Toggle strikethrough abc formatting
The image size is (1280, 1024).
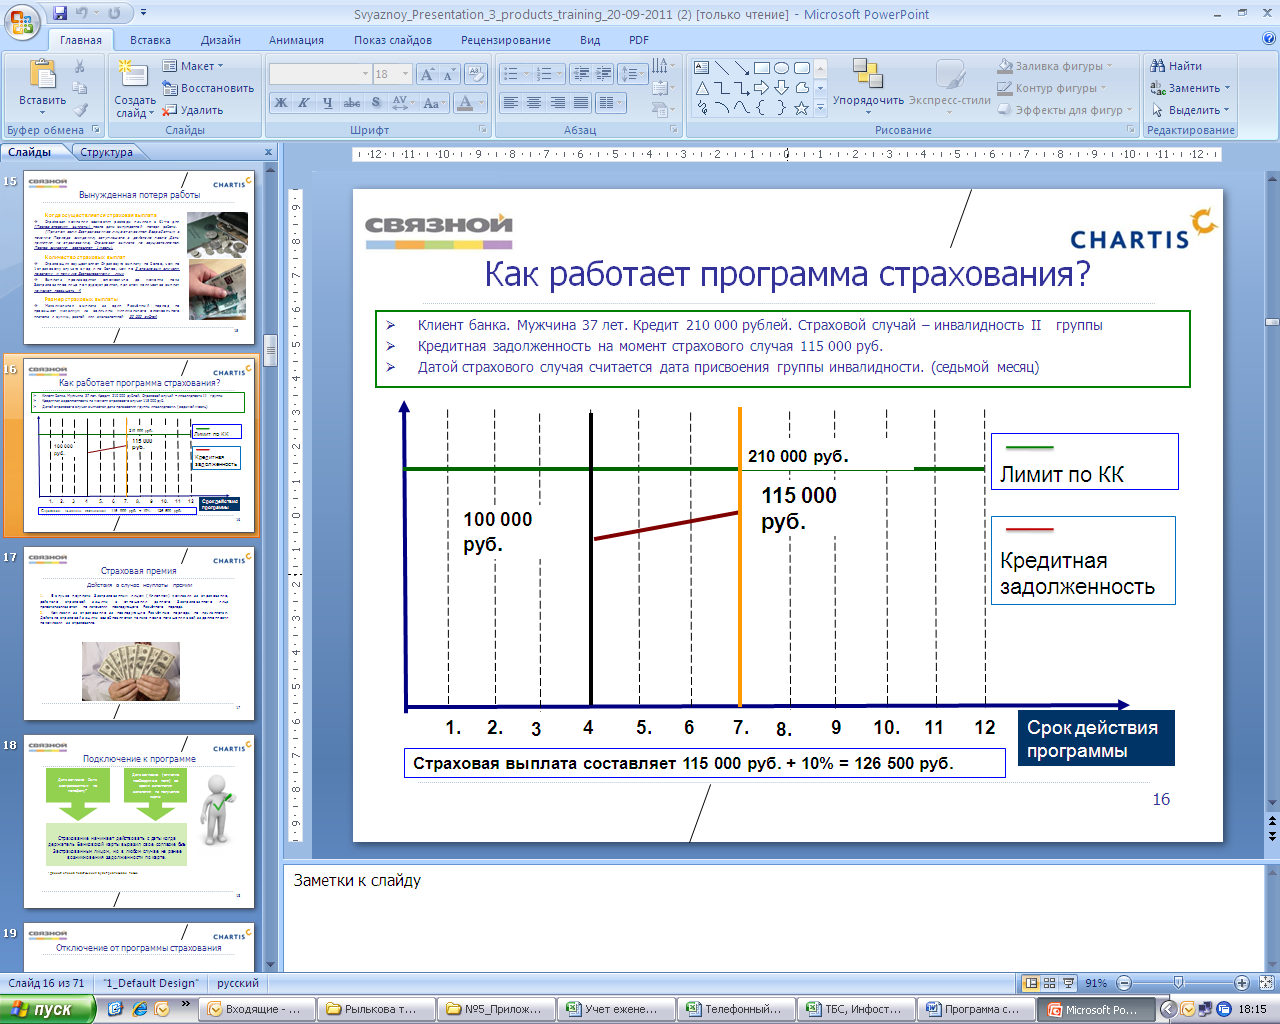(351, 103)
